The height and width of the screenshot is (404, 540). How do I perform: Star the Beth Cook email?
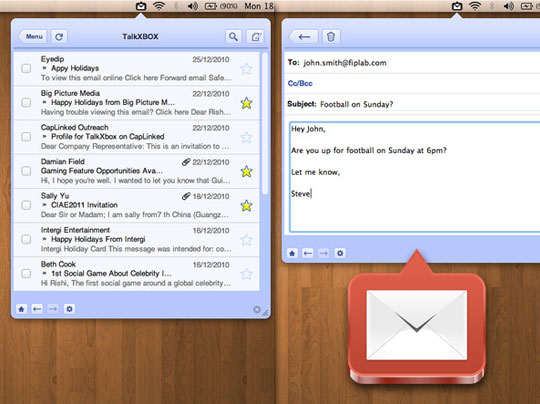[x=247, y=274]
